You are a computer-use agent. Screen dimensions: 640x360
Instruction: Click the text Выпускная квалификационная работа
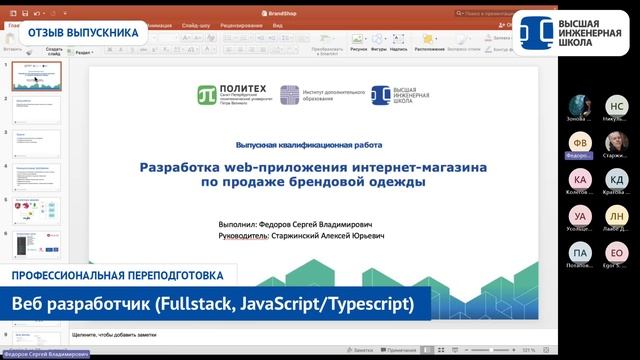tap(309, 145)
